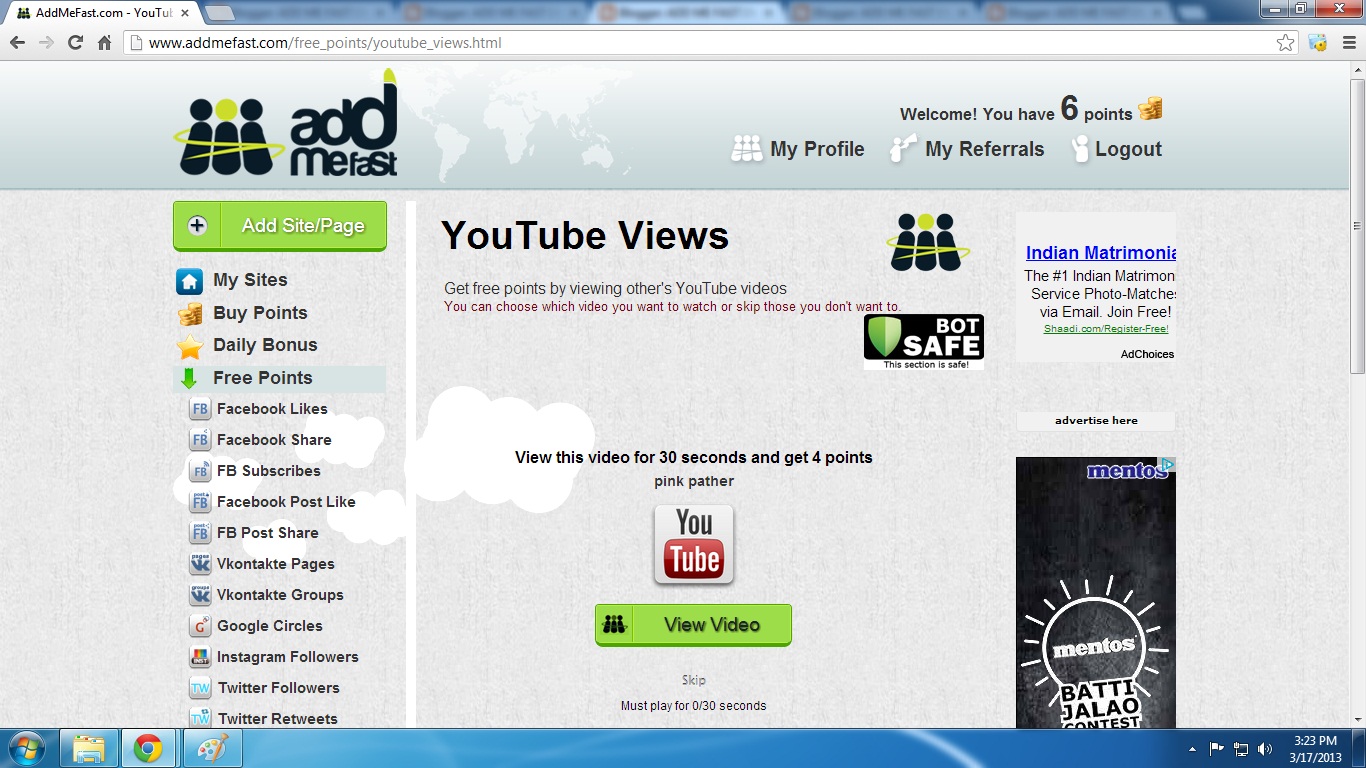Click the page scrollbar down arrow

(x=1357, y=719)
